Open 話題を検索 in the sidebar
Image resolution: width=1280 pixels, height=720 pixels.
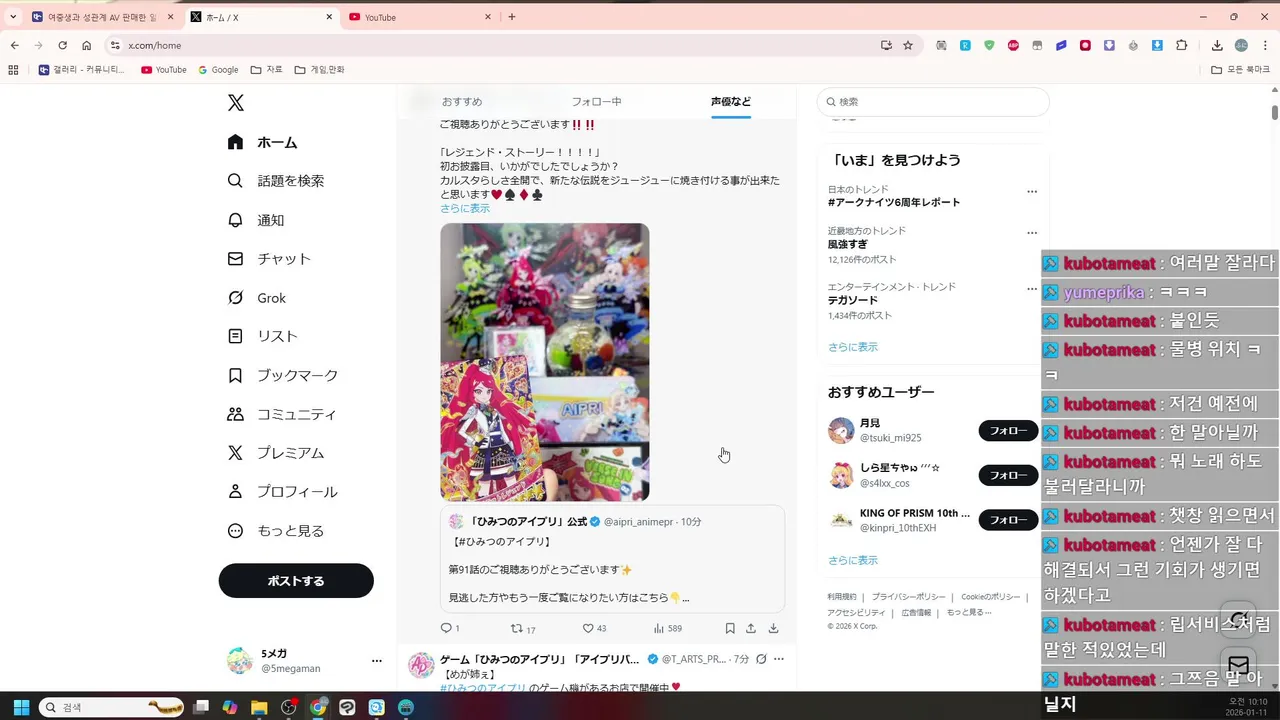tap(275, 181)
